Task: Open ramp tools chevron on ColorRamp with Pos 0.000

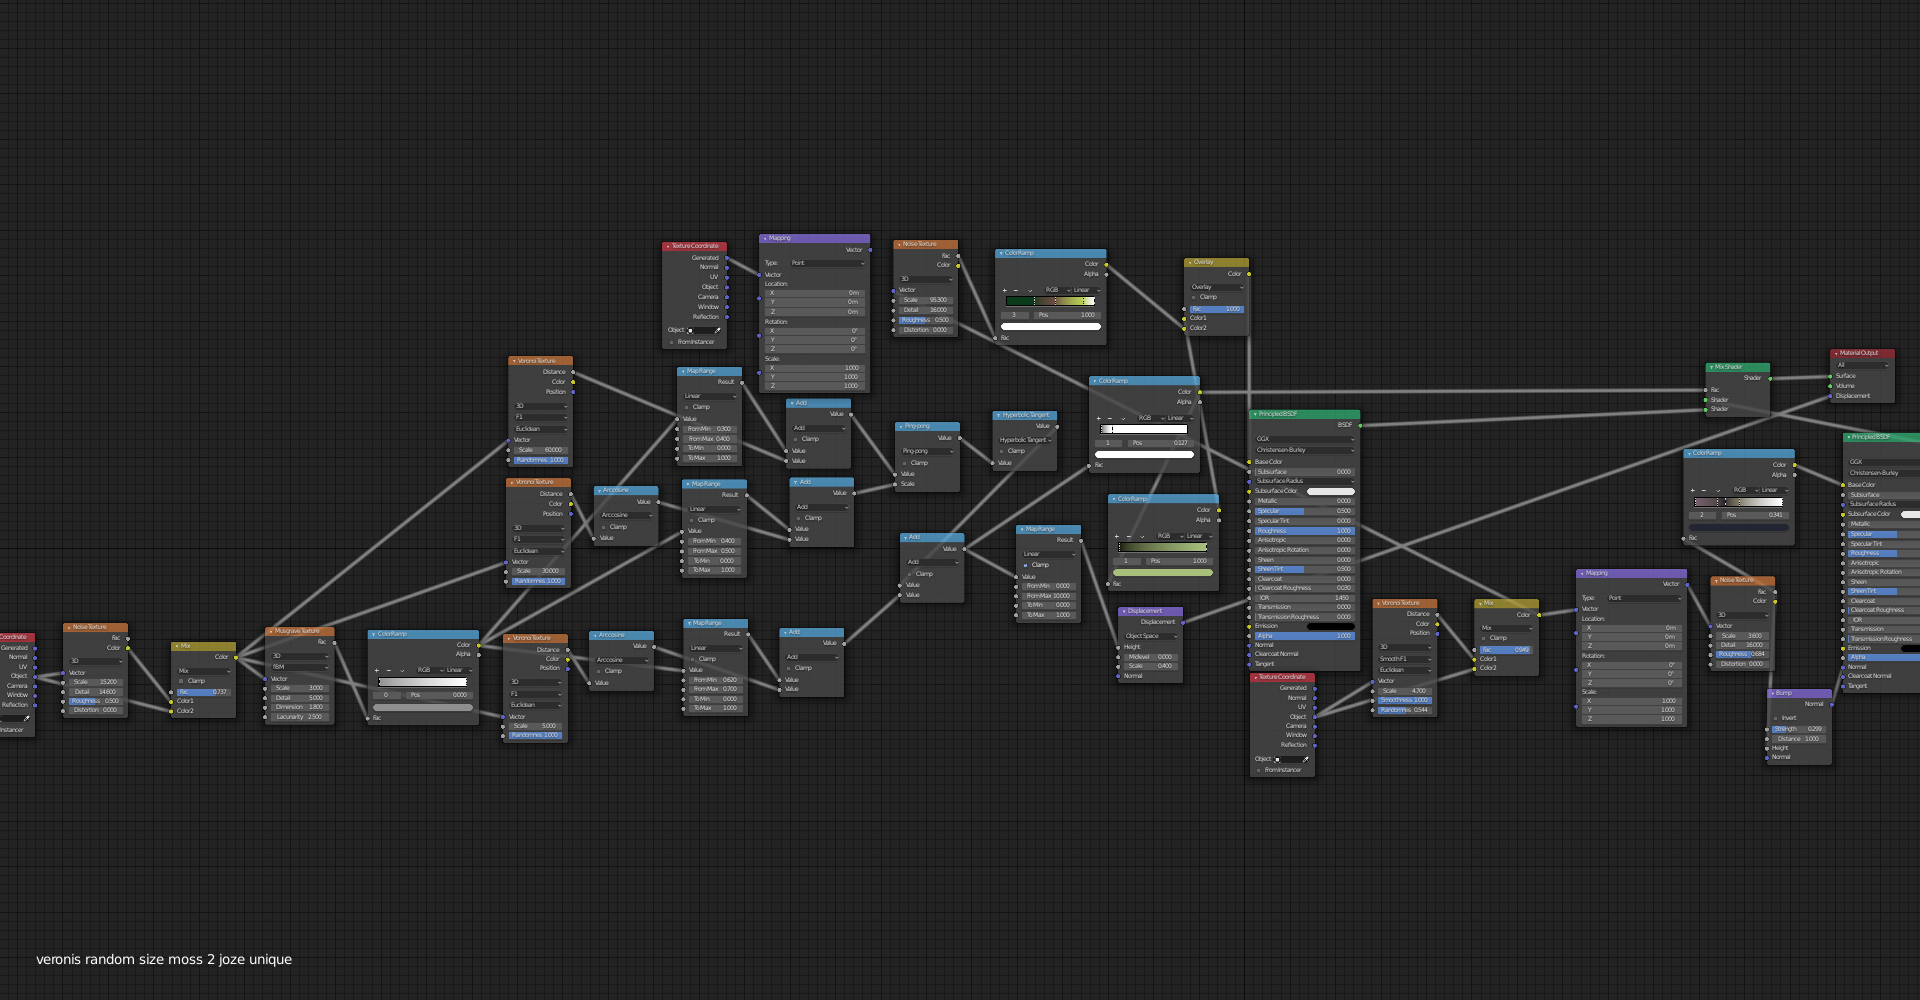Action: pyautogui.click(x=402, y=670)
